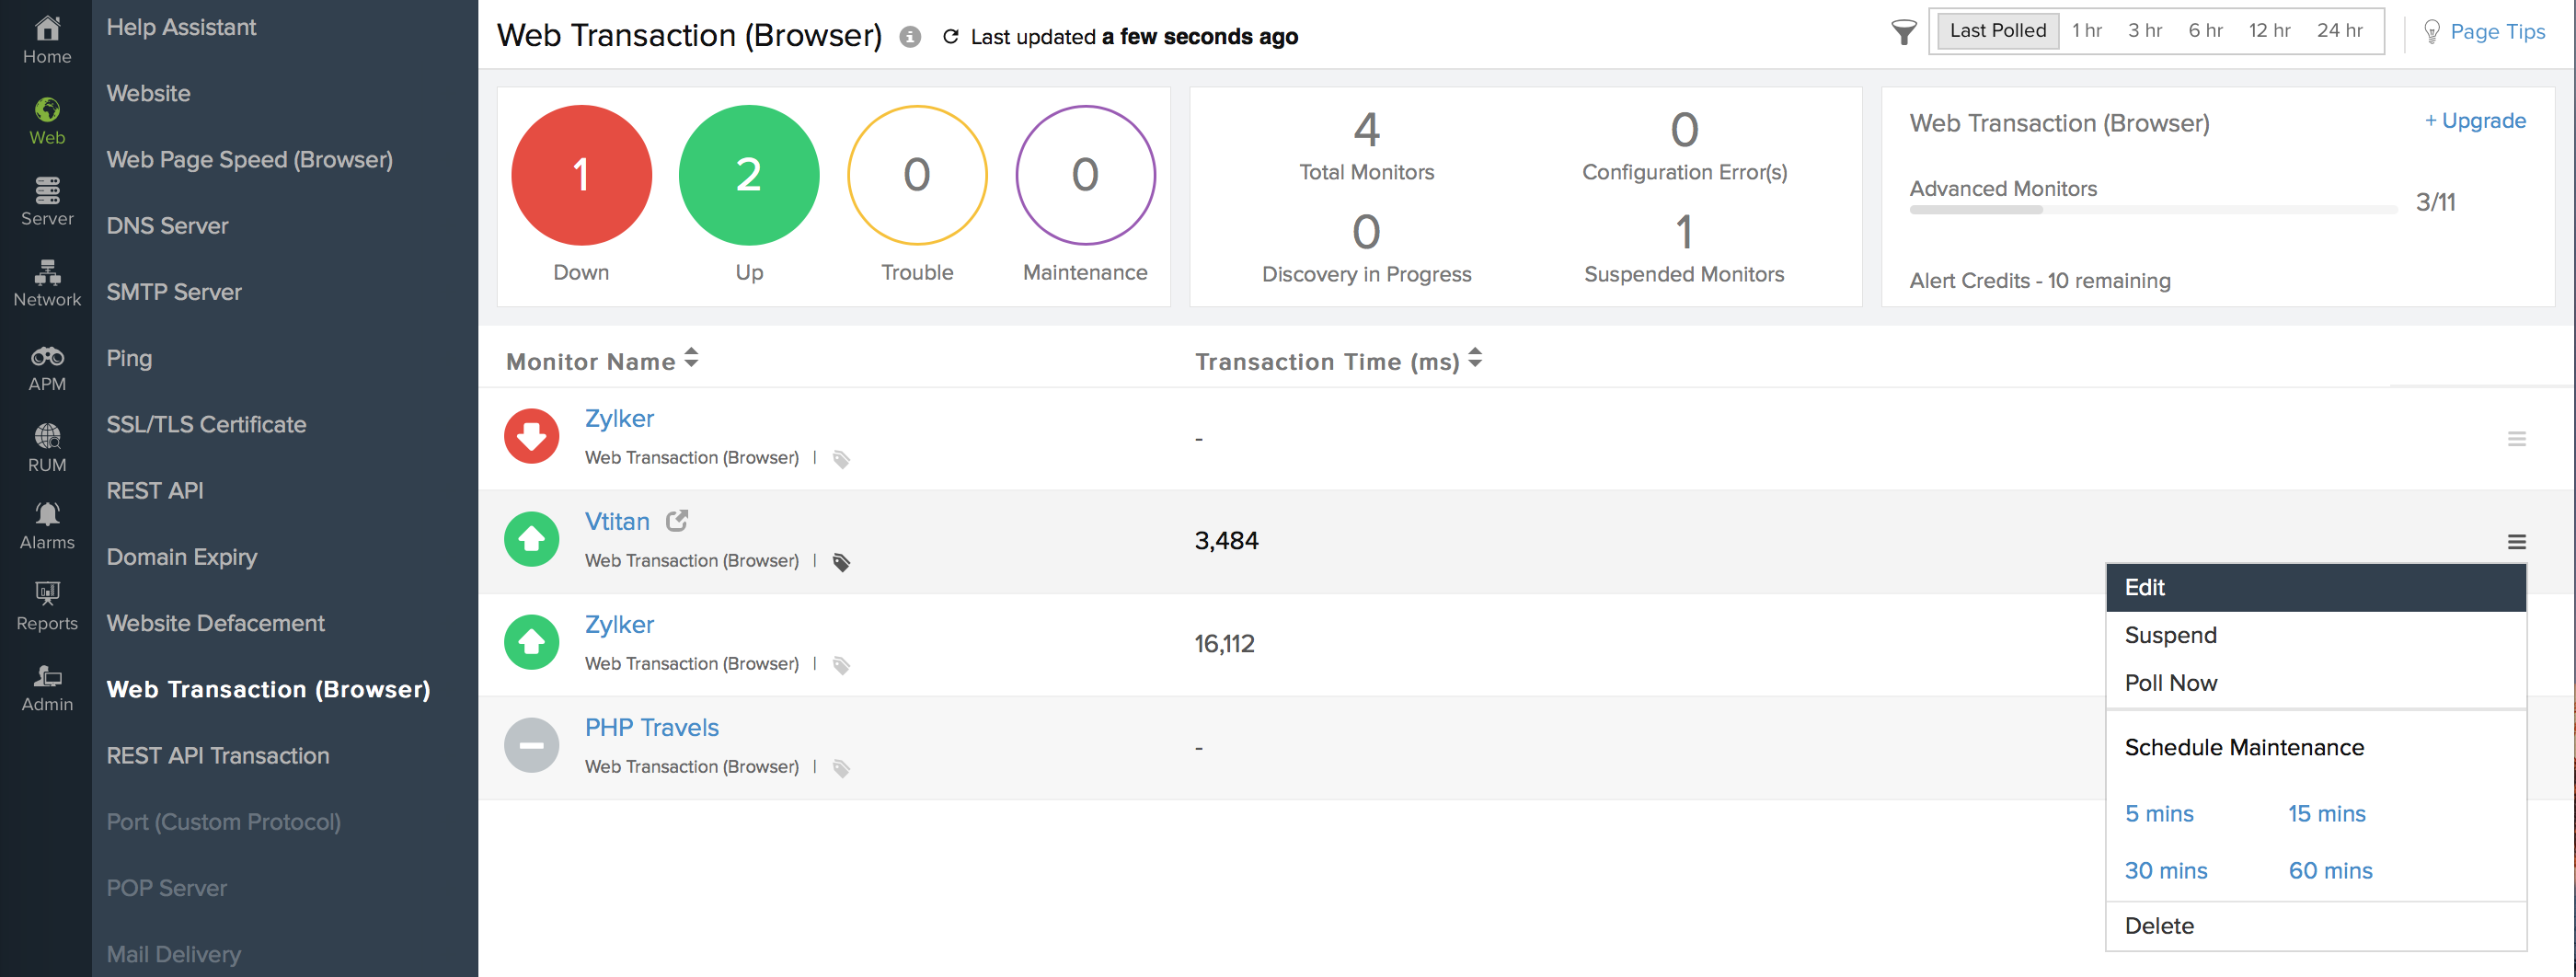Click the Advanced Monitors usage bar
The image size is (2576, 977).
coord(2152,210)
